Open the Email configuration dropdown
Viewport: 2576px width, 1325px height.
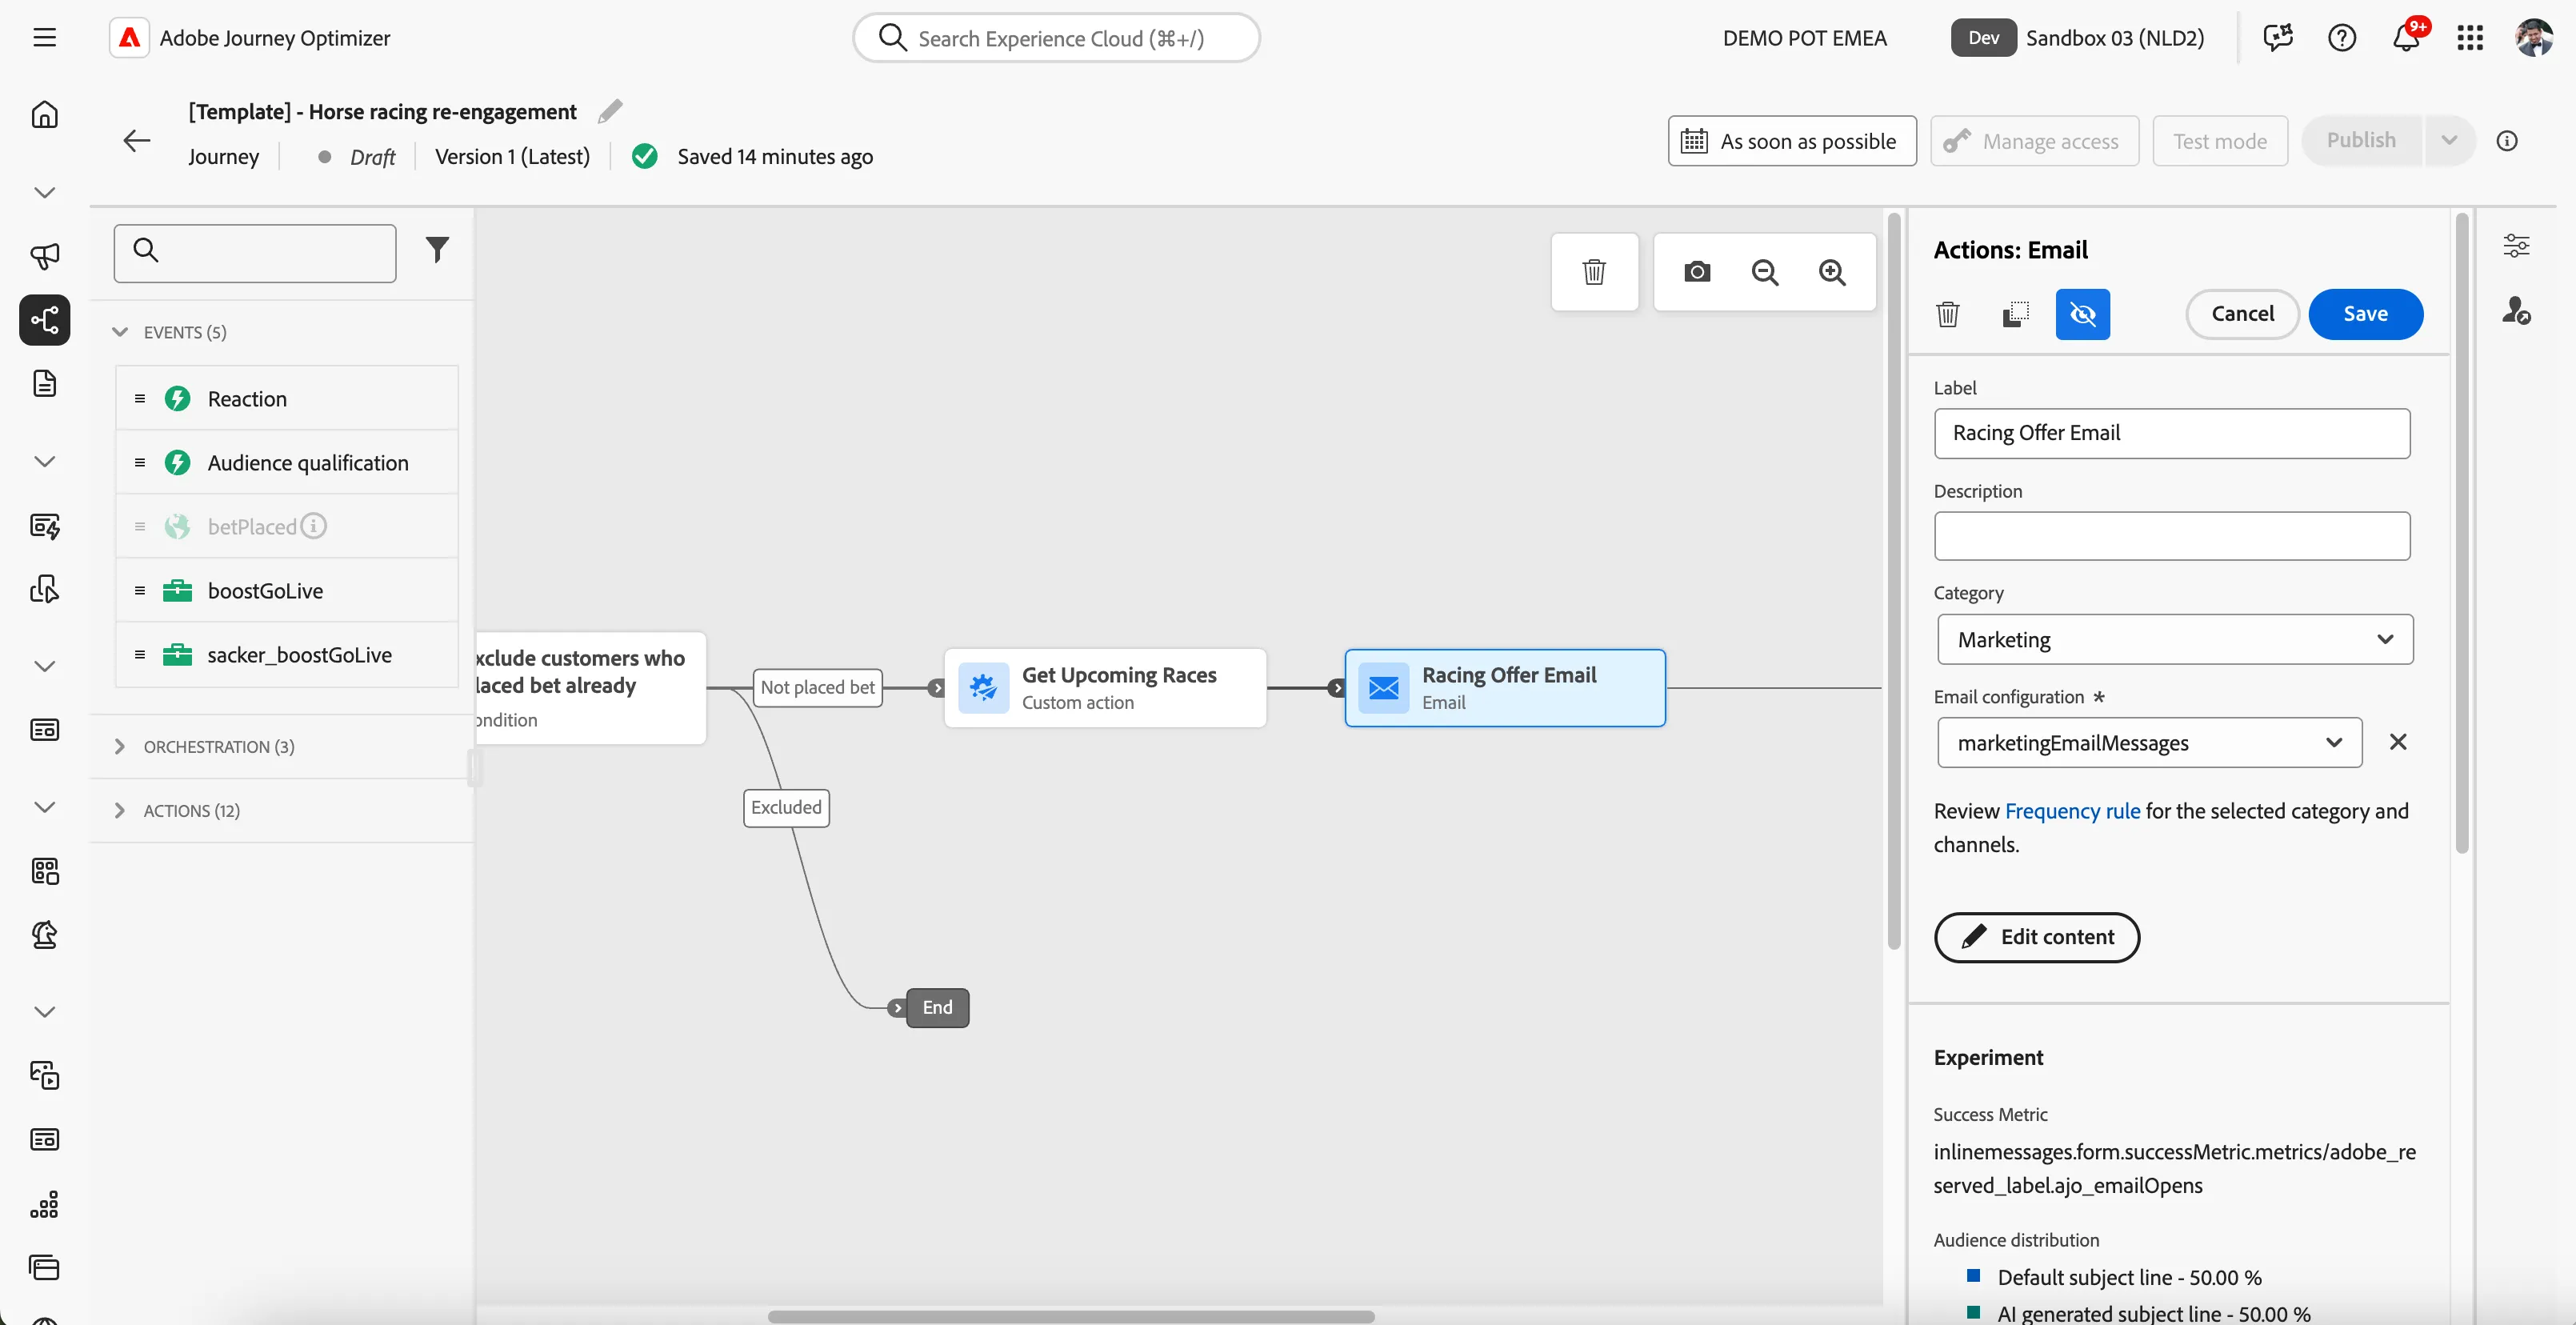coord(2150,742)
